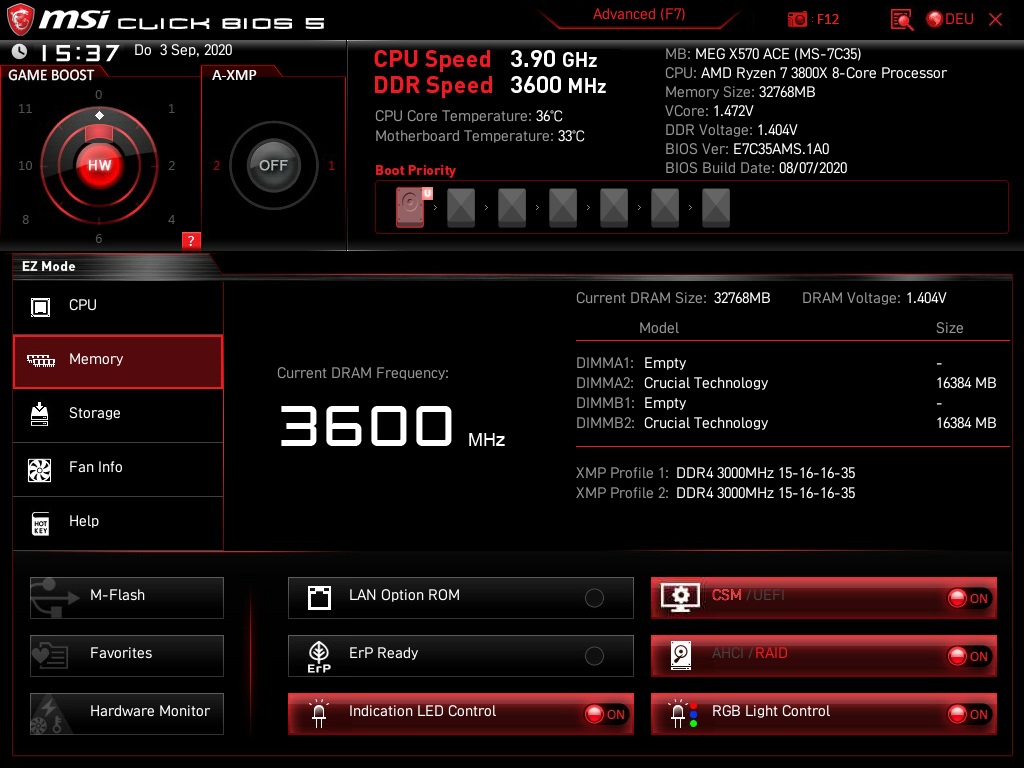Click the ErP leaf icon
Image resolution: width=1024 pixels, height=768 pixels.
(x=319, y=656)
